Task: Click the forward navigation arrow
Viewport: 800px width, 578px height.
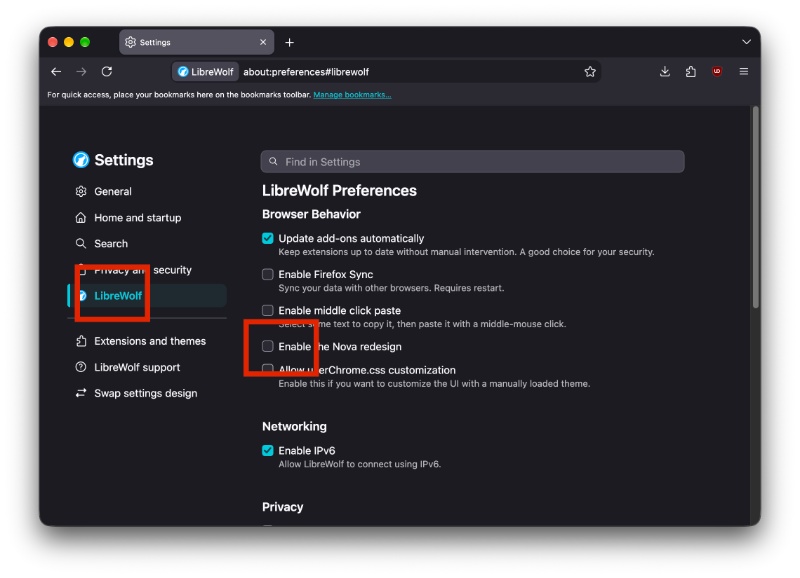Action: pyautogui.click(x=81, y=72)
